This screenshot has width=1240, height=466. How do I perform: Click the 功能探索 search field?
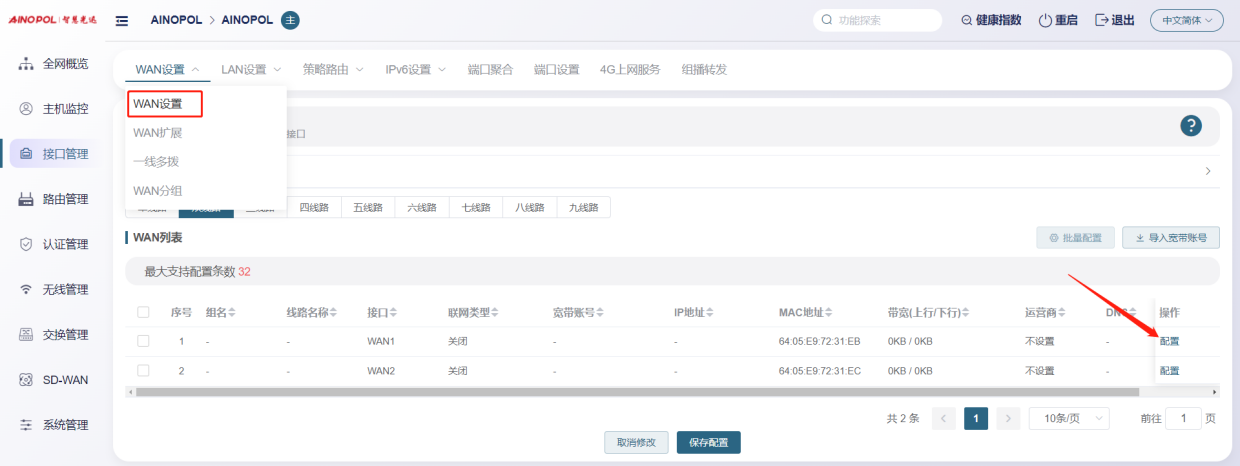876,21
